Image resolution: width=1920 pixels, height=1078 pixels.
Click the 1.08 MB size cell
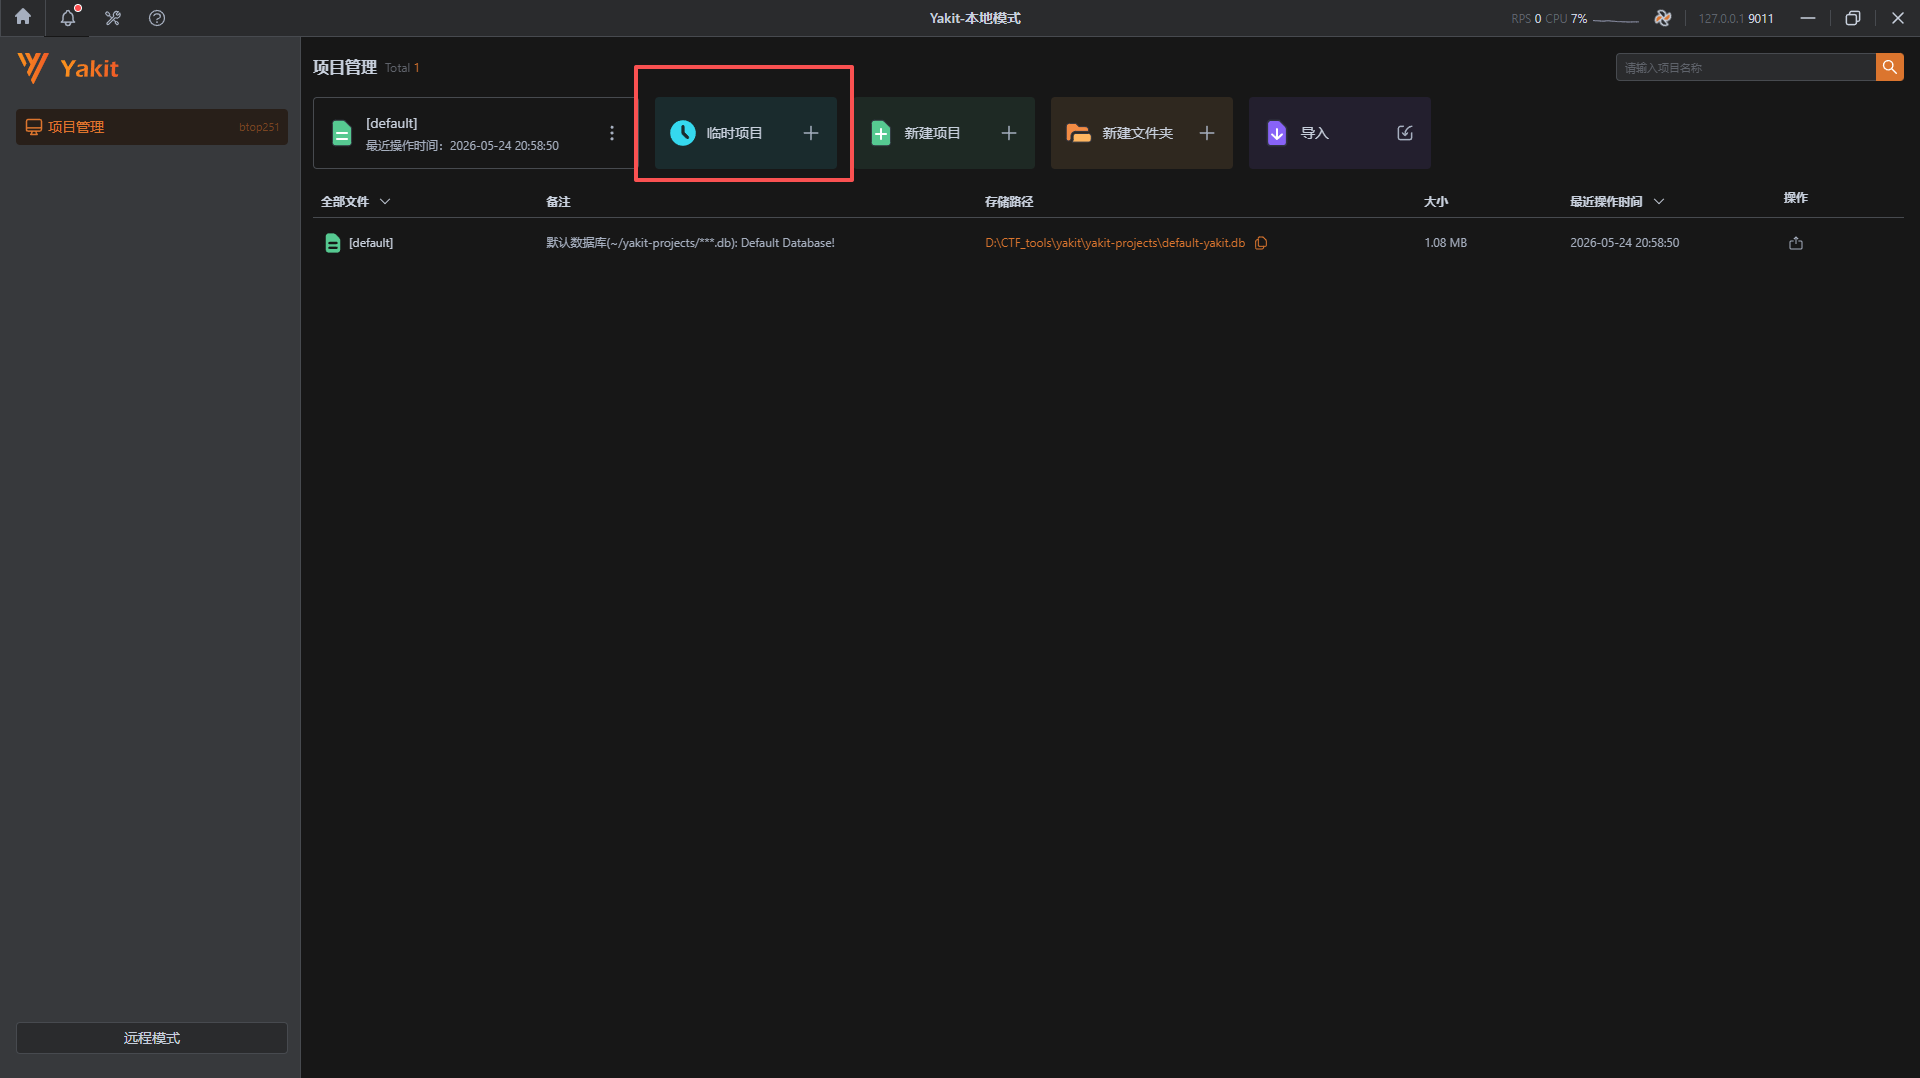tap(1445, 243)
